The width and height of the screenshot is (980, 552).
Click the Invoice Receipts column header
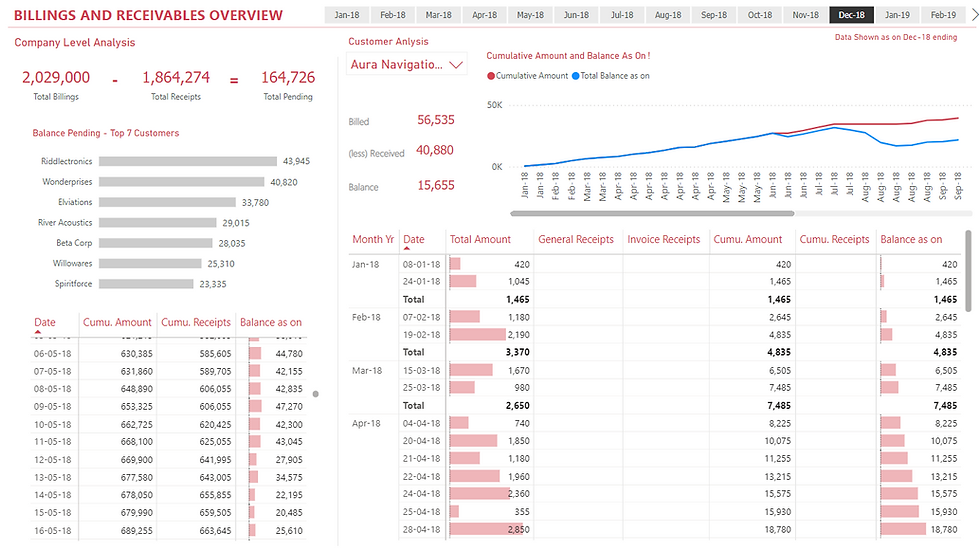coord(663,239)
